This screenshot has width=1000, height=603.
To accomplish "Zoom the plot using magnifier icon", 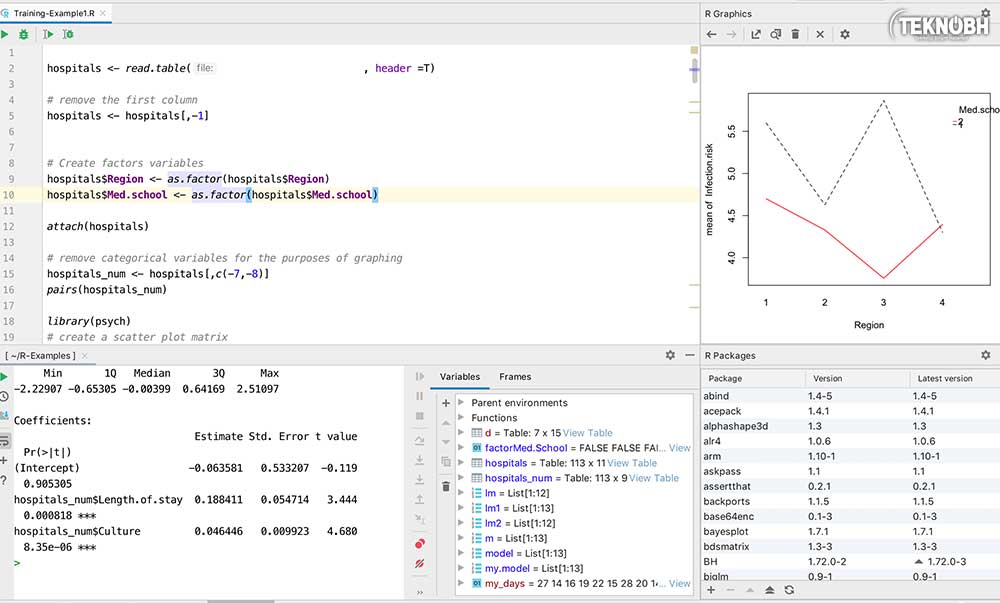I will 775,34.
